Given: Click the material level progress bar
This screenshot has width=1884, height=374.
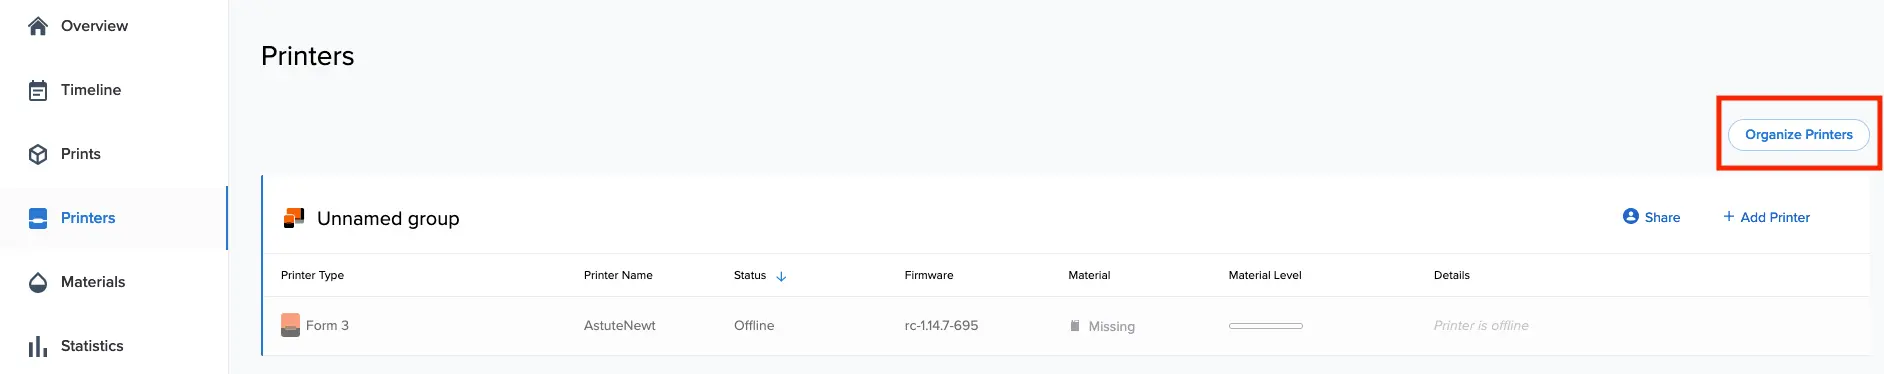Looking at the screenshot, I should (x=1265, y=326).
